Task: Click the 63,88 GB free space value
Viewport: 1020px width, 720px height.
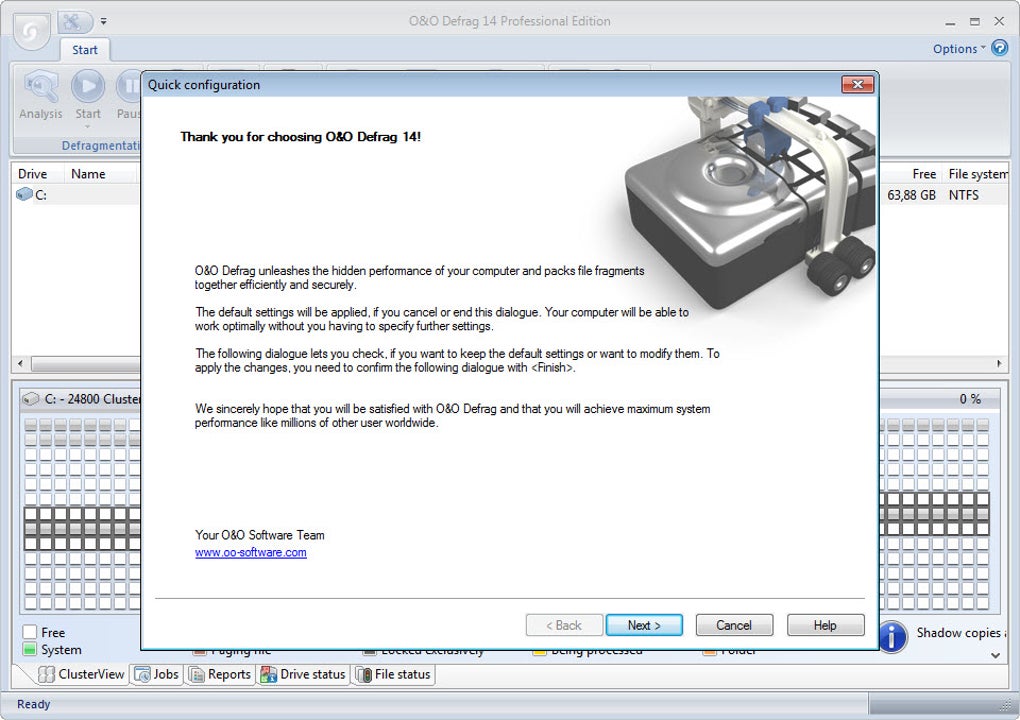Action: tap(911, 195)
